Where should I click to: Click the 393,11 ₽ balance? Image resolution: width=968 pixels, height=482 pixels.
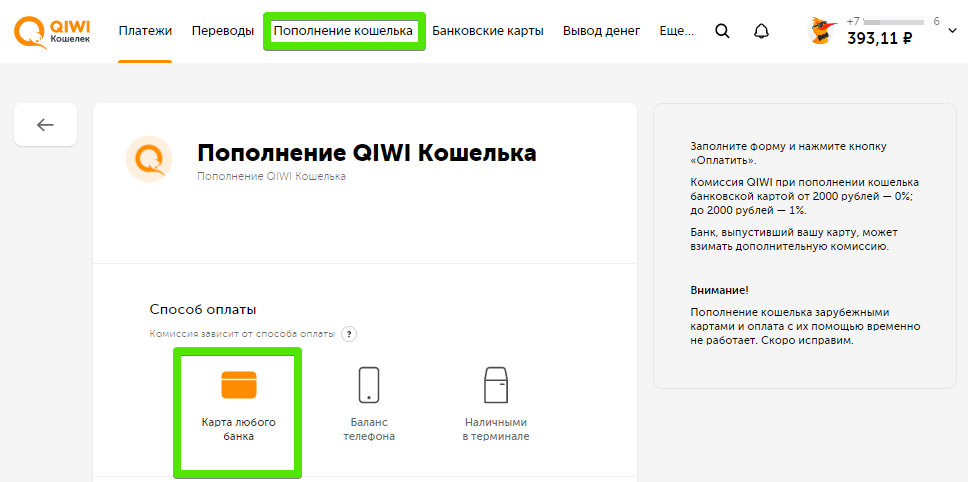coord(880,39)
